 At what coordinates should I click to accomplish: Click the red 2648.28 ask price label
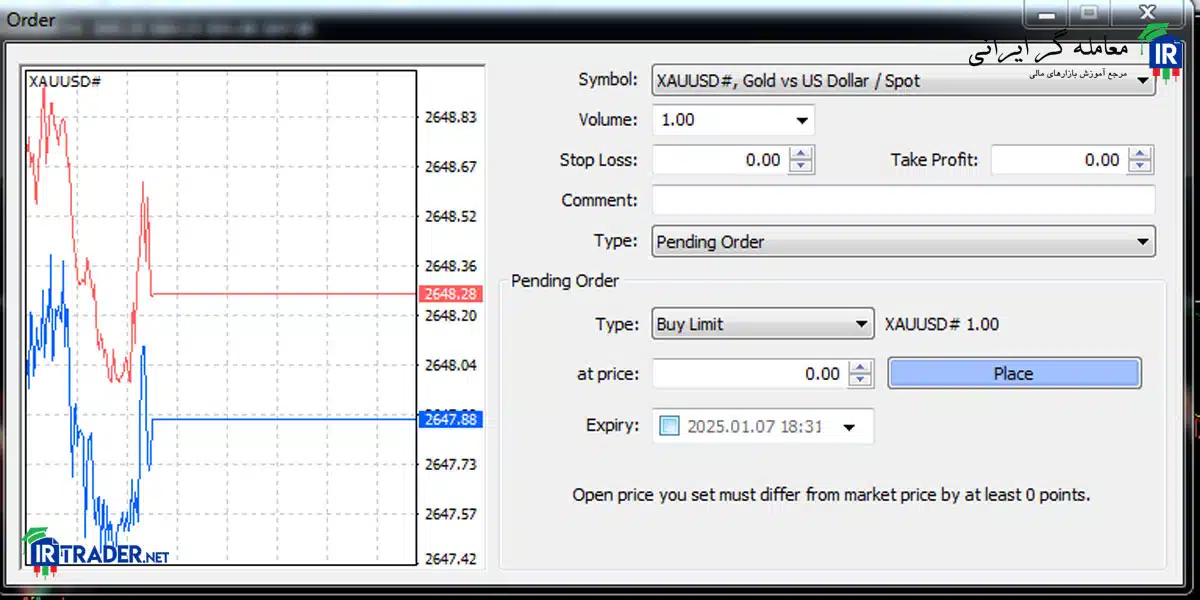[x=452, y=293]
